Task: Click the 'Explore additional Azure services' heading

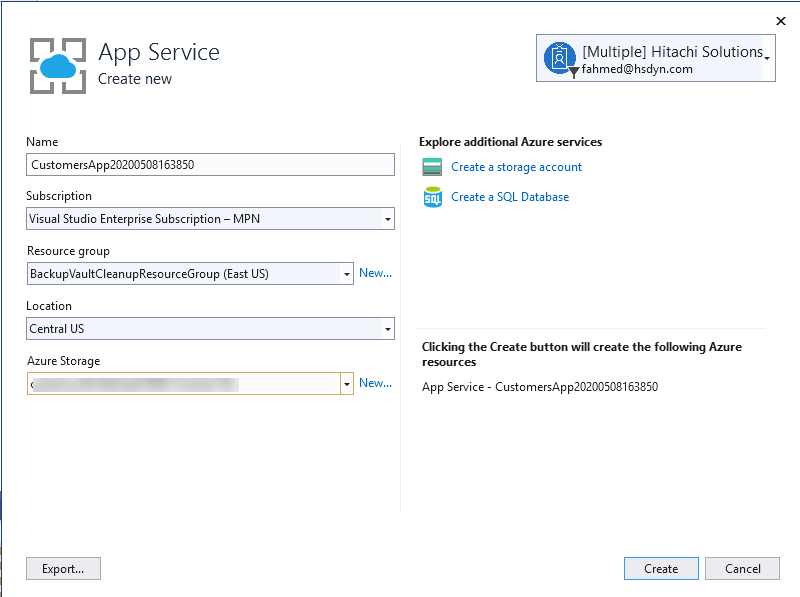Action: tap(511, 142)
